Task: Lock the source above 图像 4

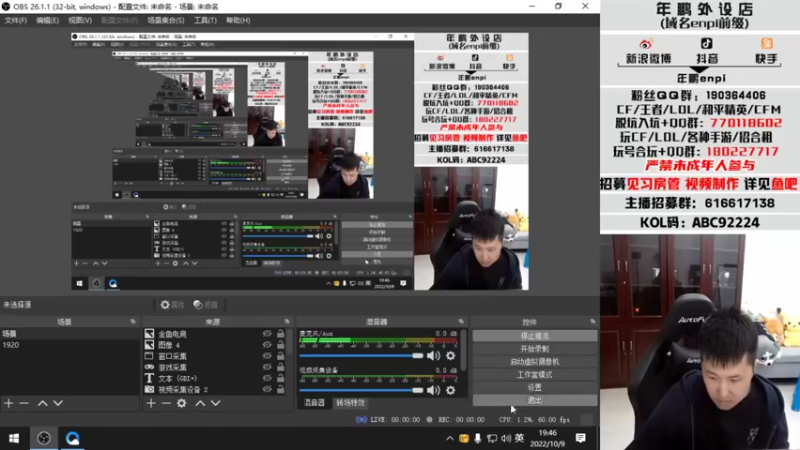Action: [281, 334]
